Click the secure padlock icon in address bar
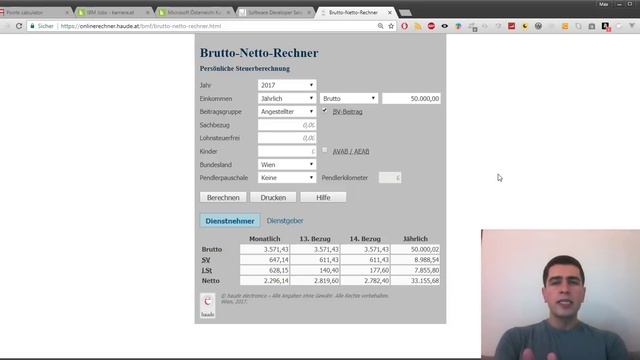Screen dimensions: 640x360 click(x=32, y=26)
